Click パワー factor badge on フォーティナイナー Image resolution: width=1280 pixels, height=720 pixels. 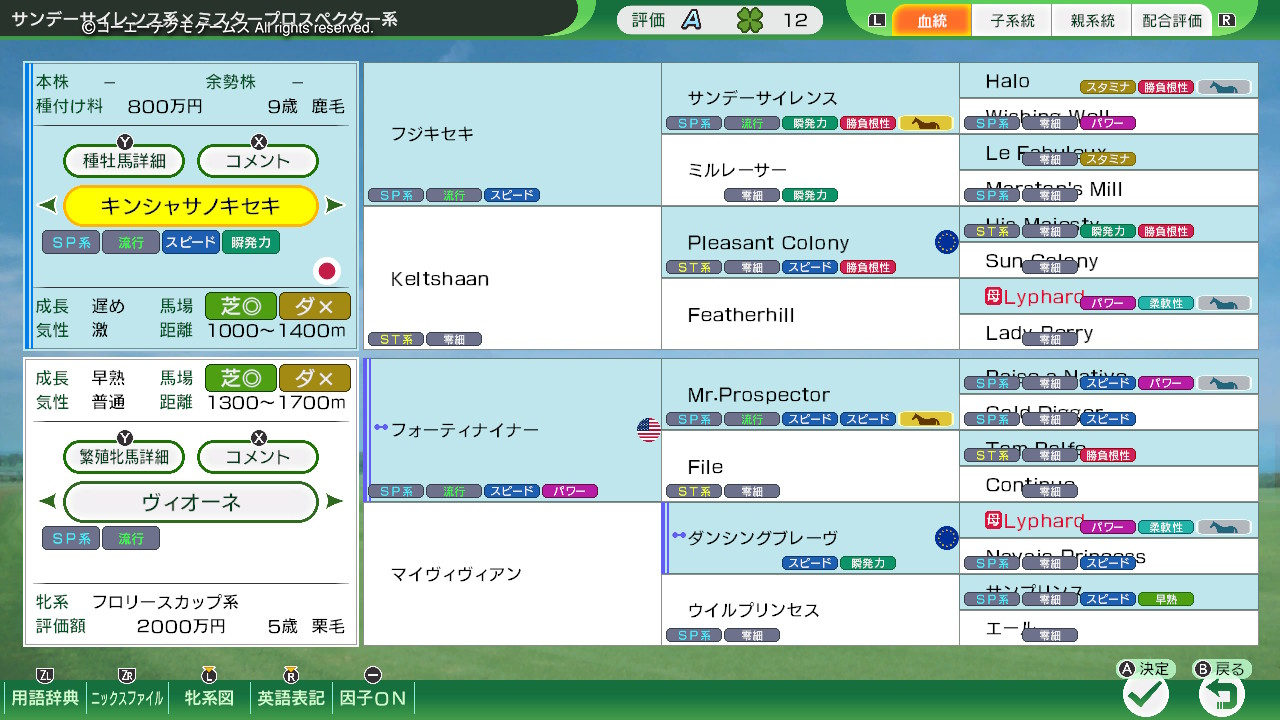[x=570, y=491]
